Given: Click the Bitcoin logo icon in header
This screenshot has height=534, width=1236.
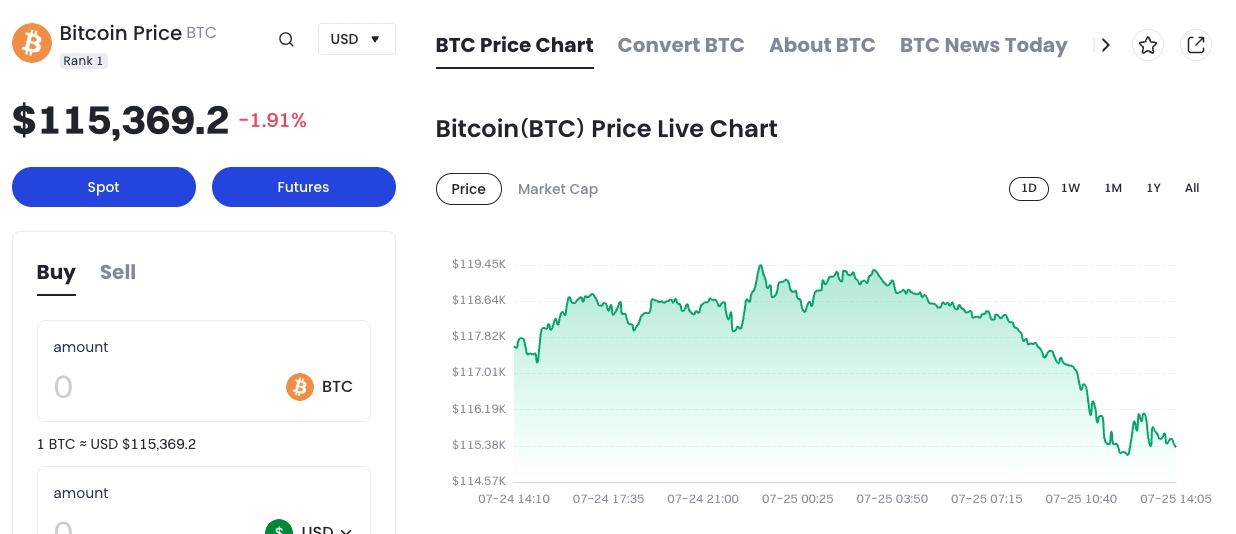Looking at the screenshot, I should pos(32,43).
